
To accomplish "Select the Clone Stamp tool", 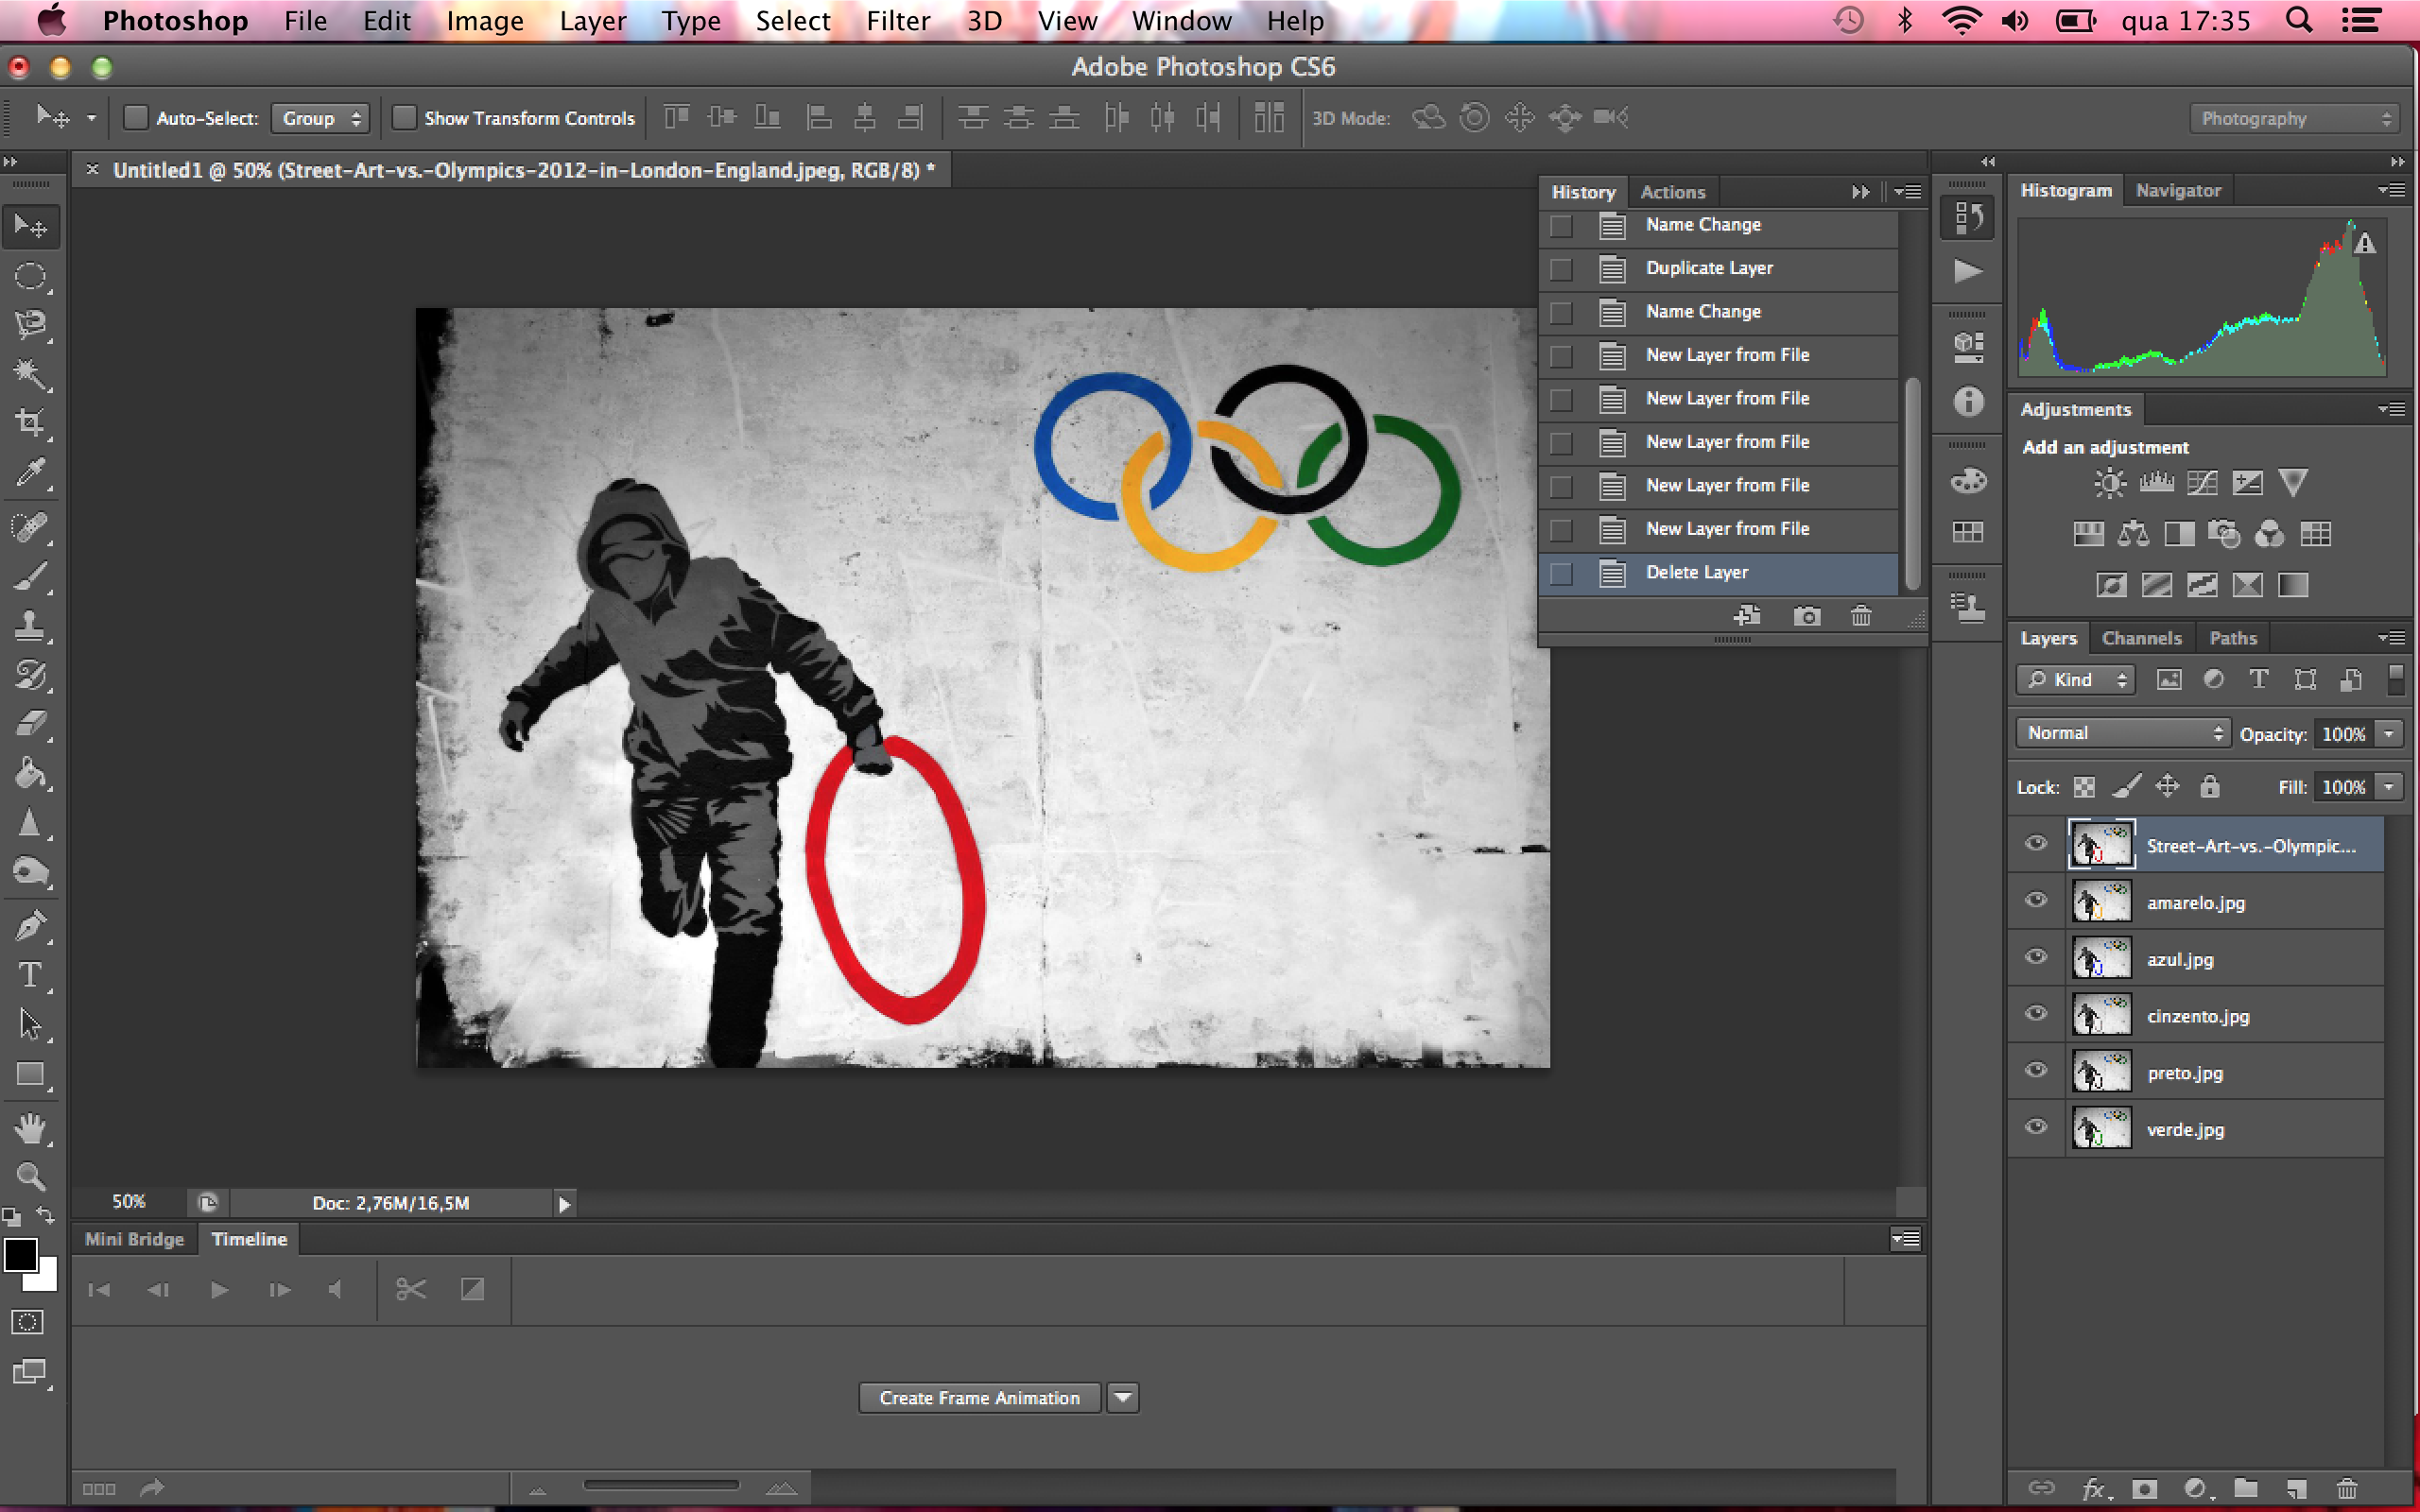I will 30,625.
